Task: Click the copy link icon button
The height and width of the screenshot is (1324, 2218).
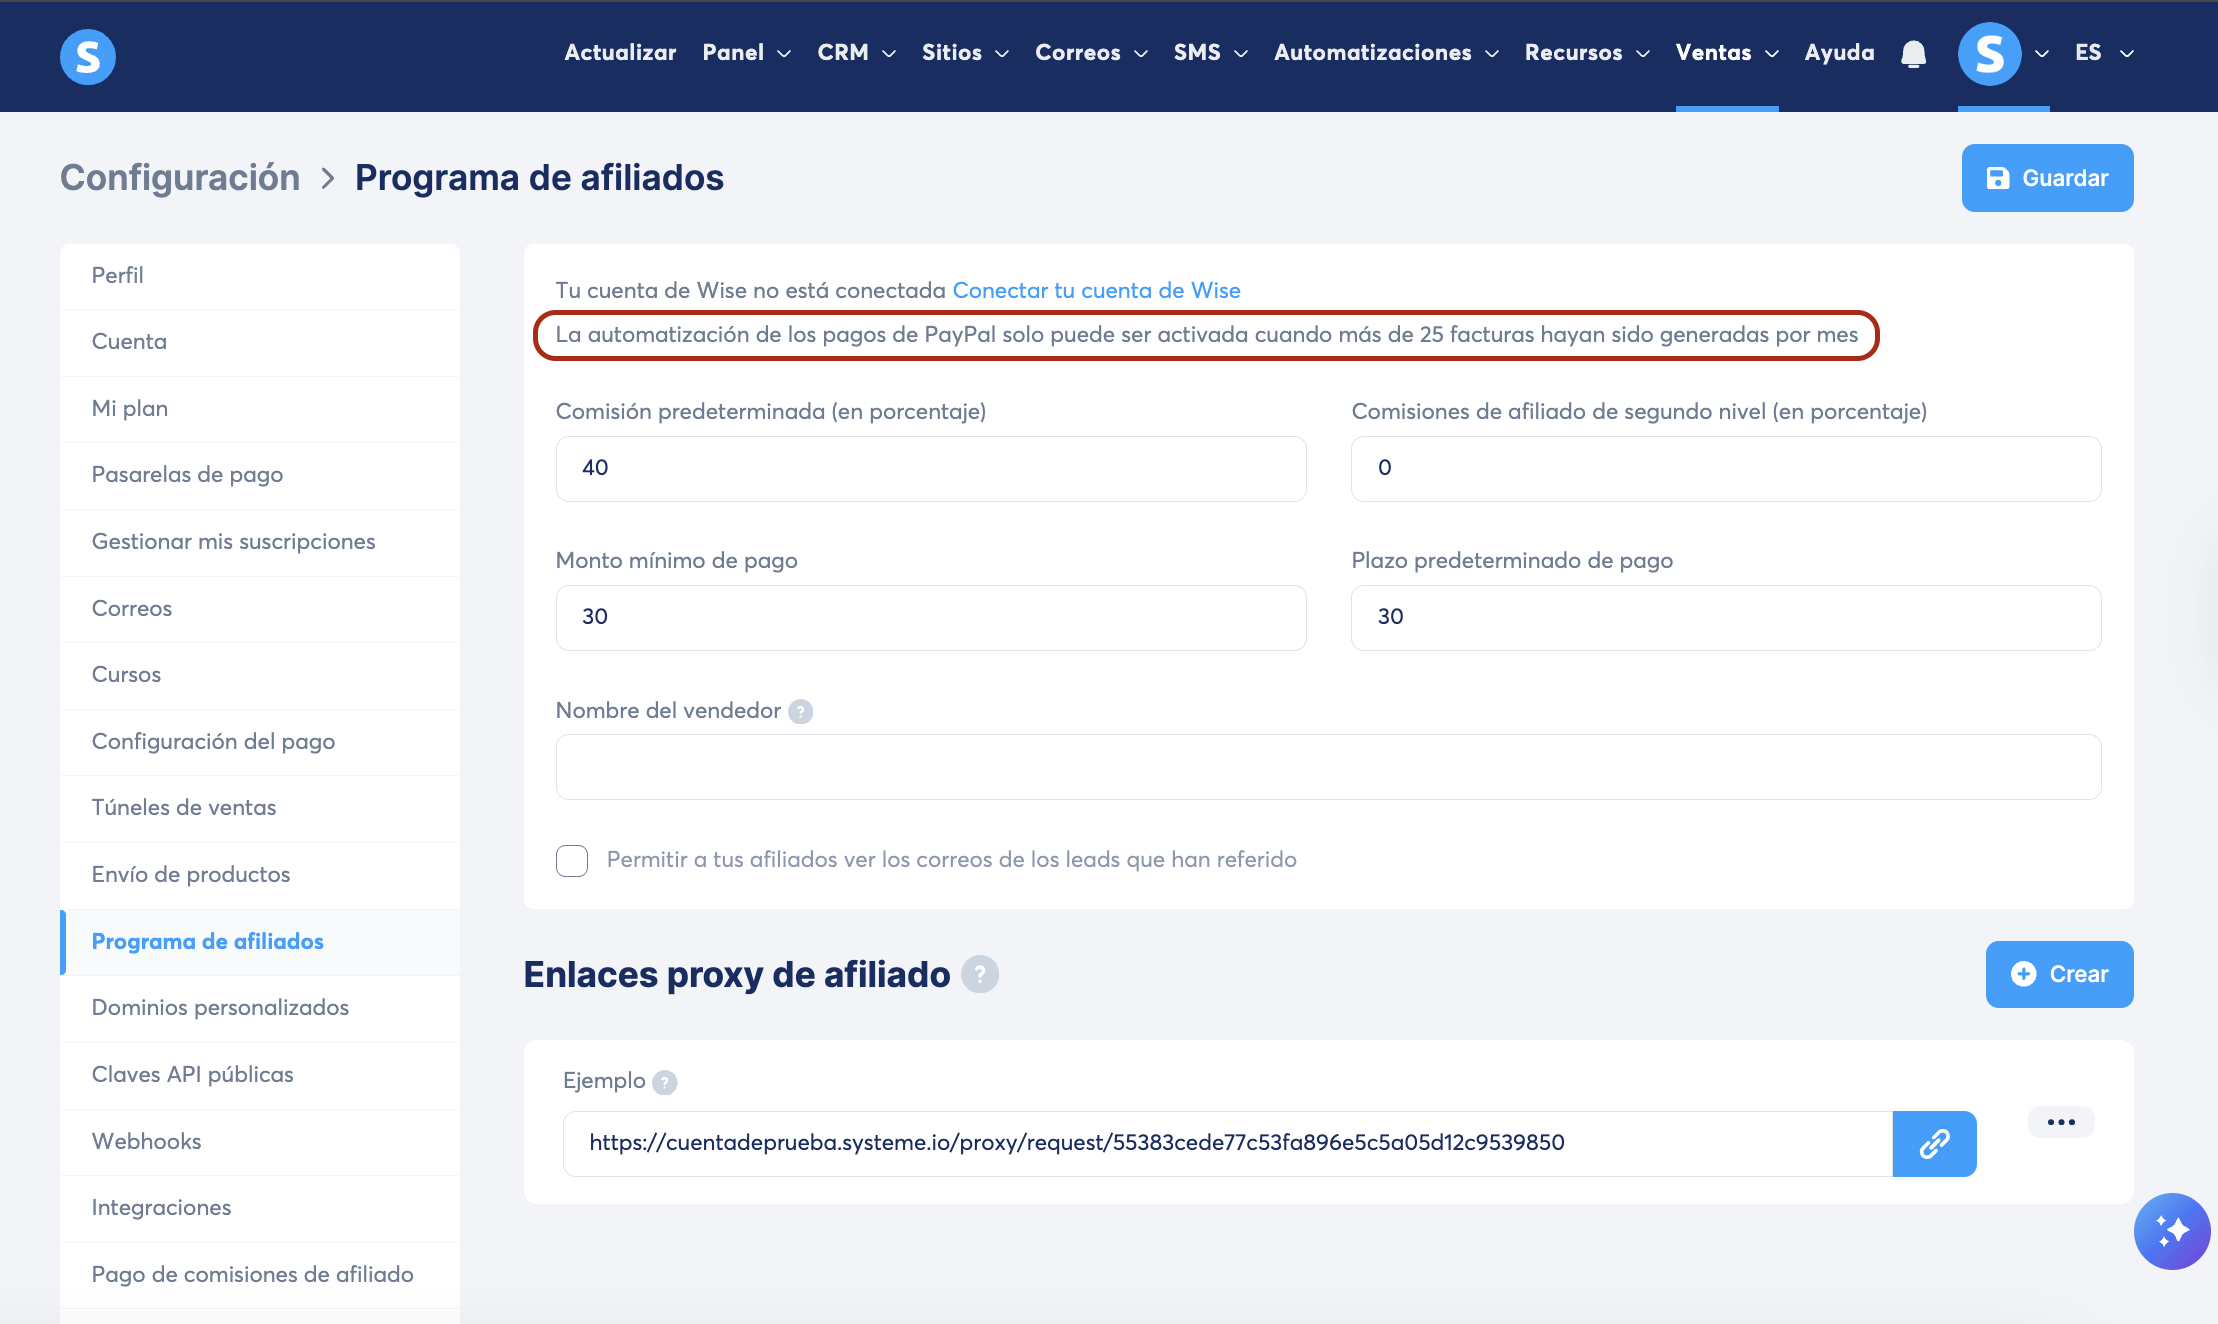Action: 1934,1143
